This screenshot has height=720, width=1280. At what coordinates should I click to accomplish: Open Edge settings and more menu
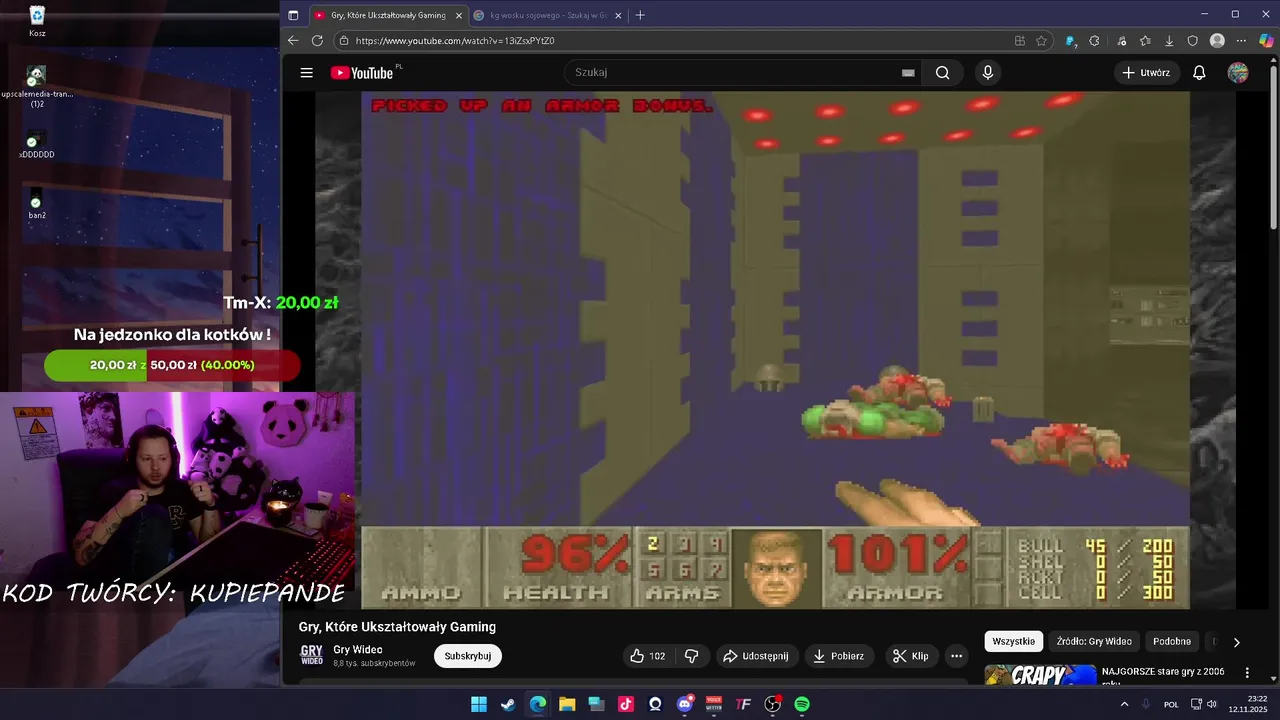pyautogui.click(x=1241, y=41)
